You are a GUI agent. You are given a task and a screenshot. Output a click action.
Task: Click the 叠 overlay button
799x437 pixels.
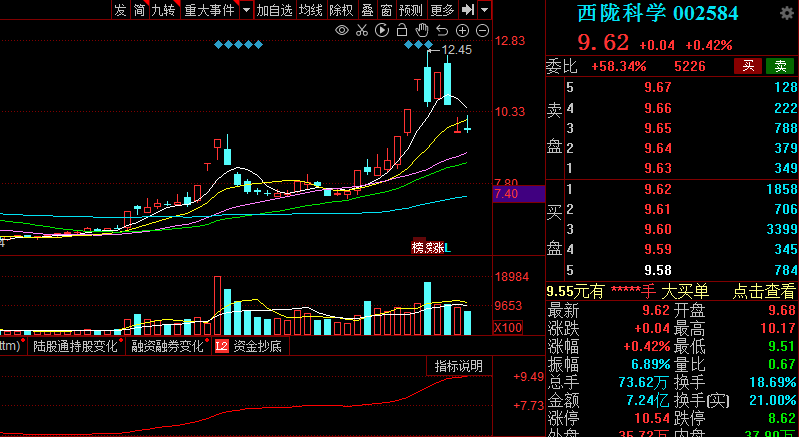click(367, 10)
